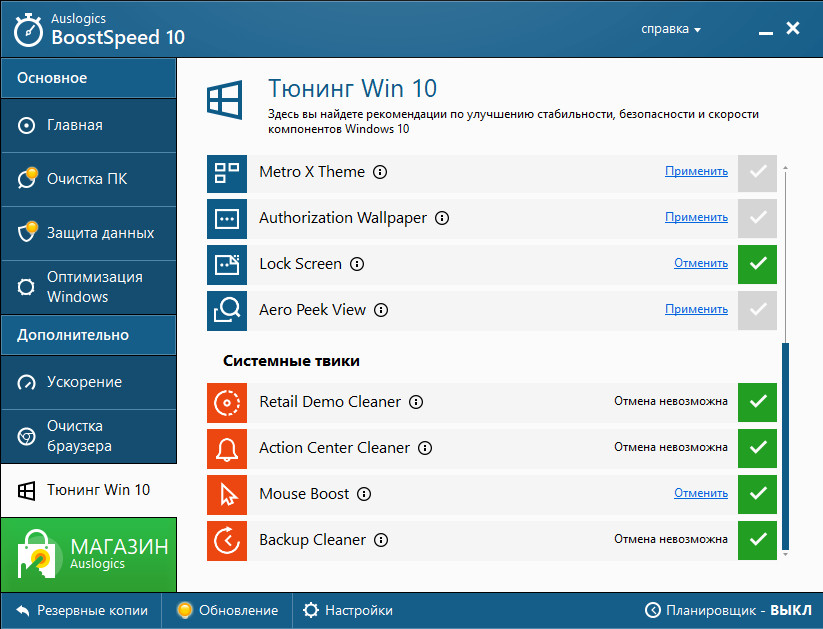Click the Mouse Boost cursor icon
Viewport: 823px width, 629px height.
(x=227, y=495)
